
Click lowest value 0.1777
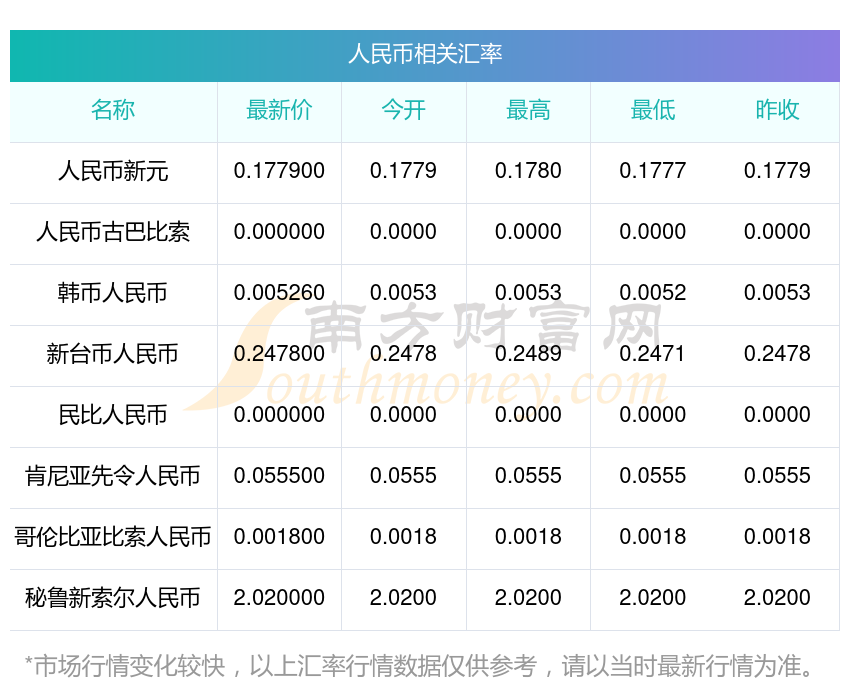click(x=653, y=171)
